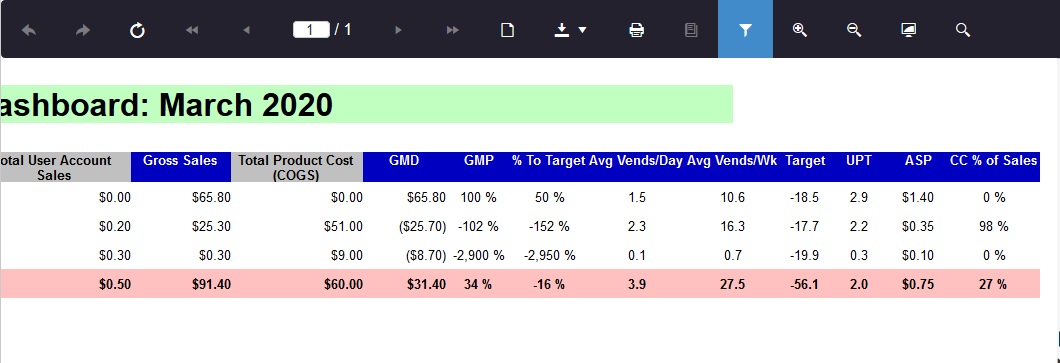Screen dimensions: 1060x363
Task: Click the Total Product Cost (COGS) header
Action: pyautogui.click(x=297, y=167)
